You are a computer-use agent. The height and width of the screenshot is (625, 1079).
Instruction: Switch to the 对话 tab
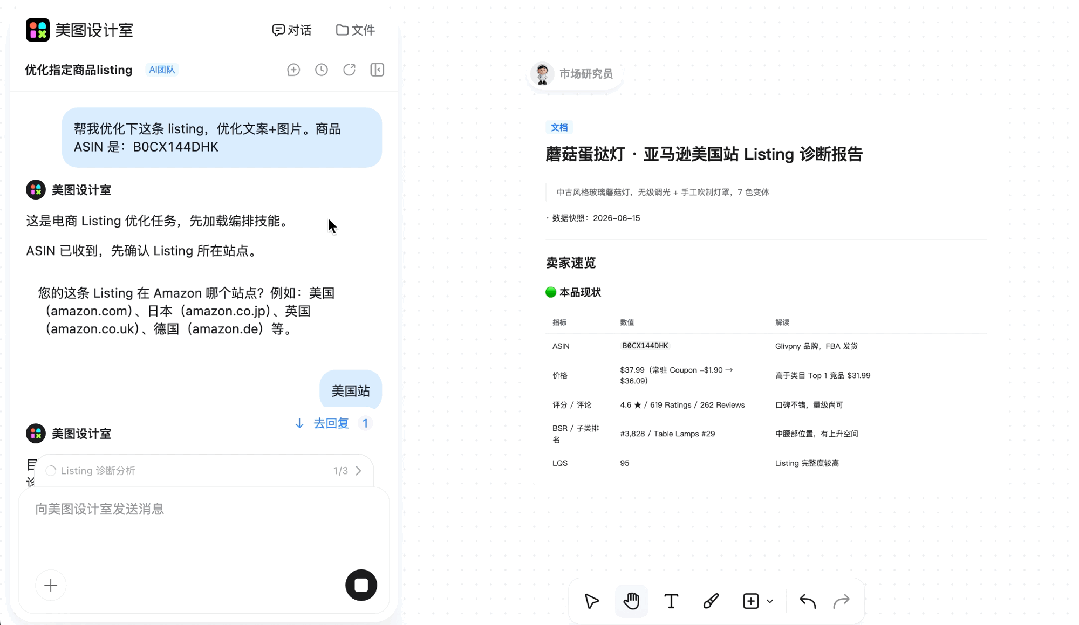(x=292, y=30)
